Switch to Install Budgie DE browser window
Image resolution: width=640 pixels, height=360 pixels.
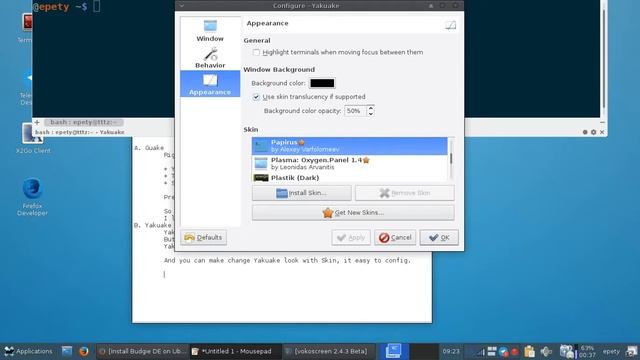(142, 351)
